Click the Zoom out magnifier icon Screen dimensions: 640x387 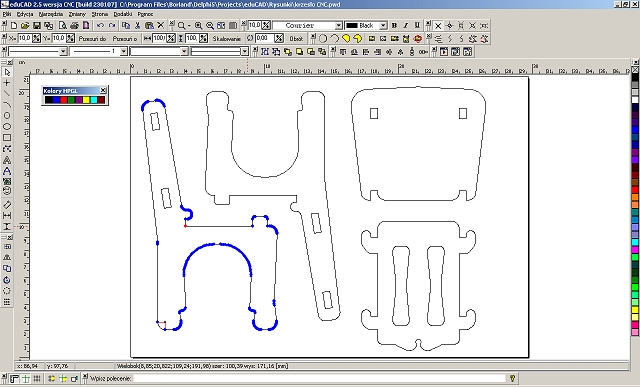(x=210, y=26)
